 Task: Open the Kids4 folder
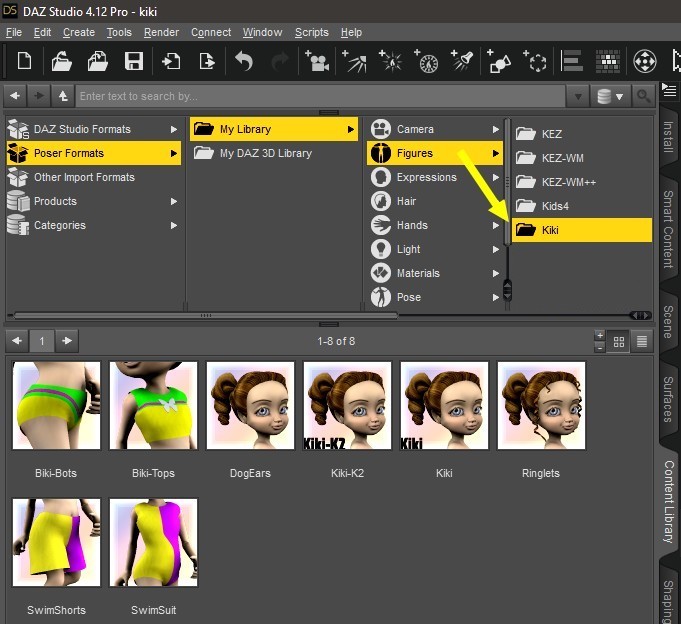pyautogui.click(x=582, y=206)
